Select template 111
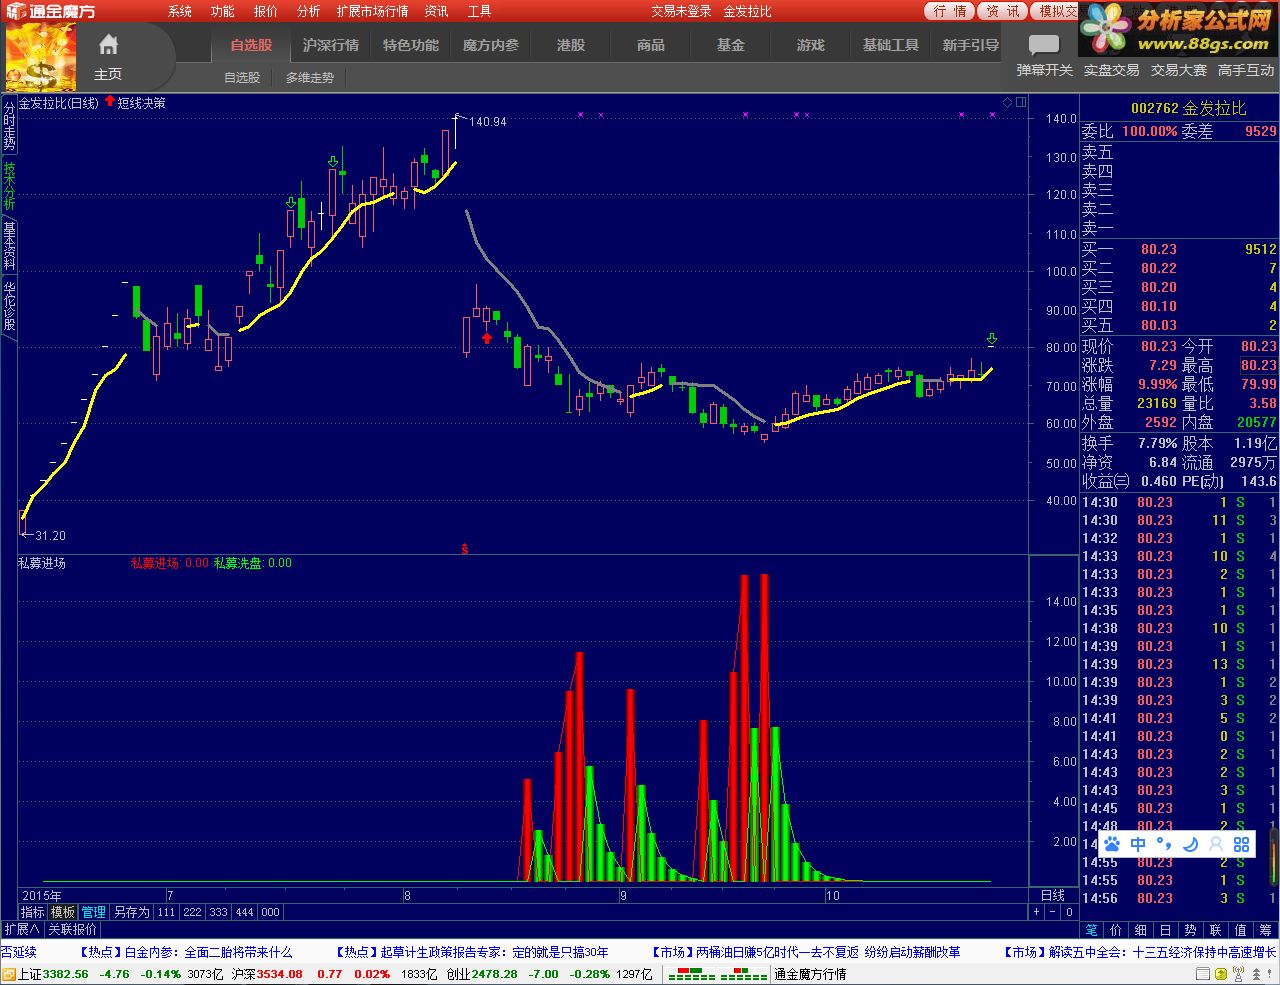 [166, 912]
